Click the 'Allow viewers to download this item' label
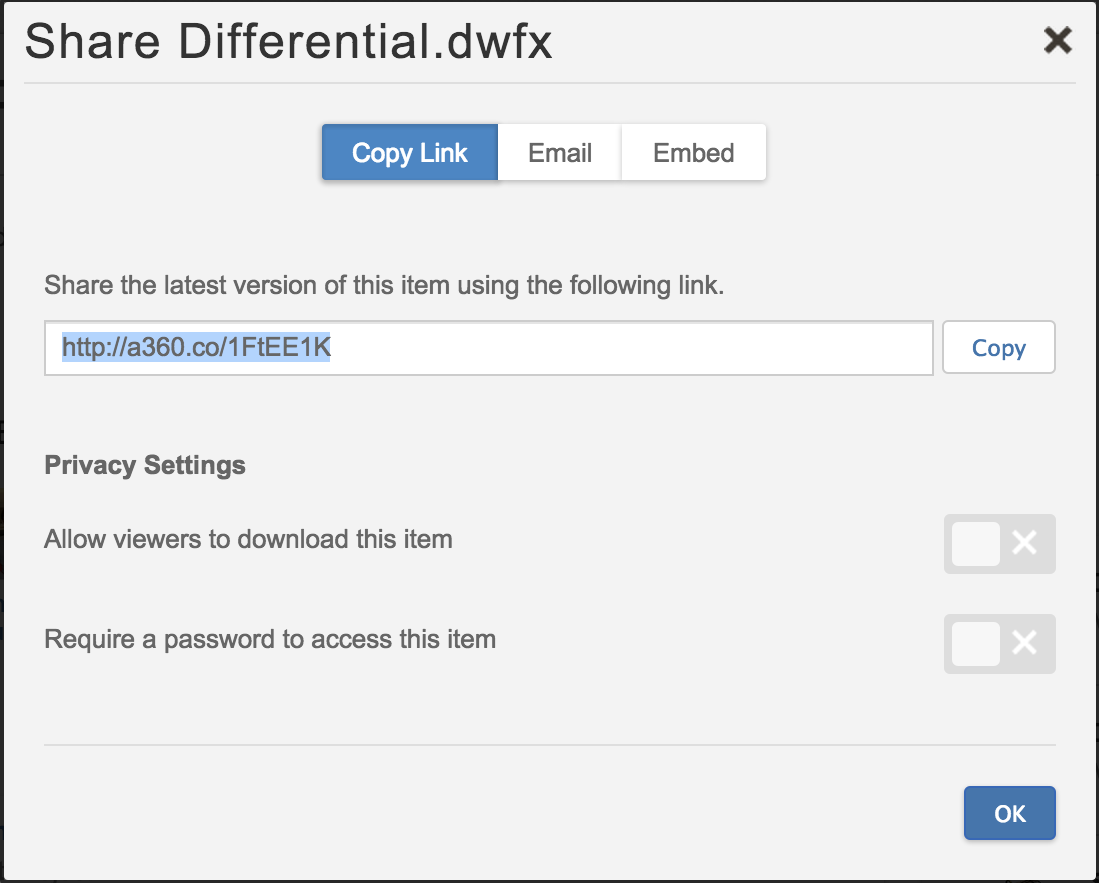Viewport: 1099px width, 883px height. (248, 540)
